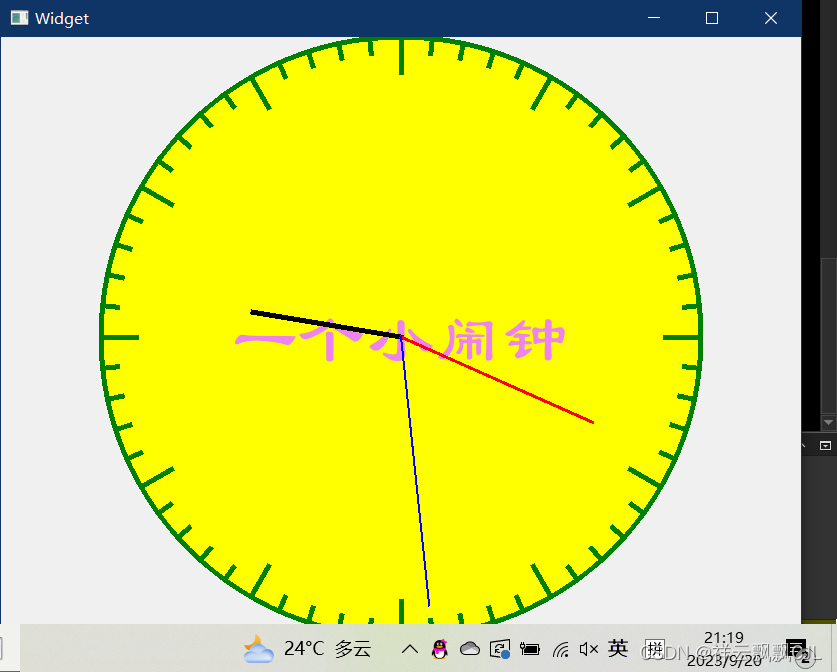Open the panel dropdown icon in background window

[x=825, y=446]
